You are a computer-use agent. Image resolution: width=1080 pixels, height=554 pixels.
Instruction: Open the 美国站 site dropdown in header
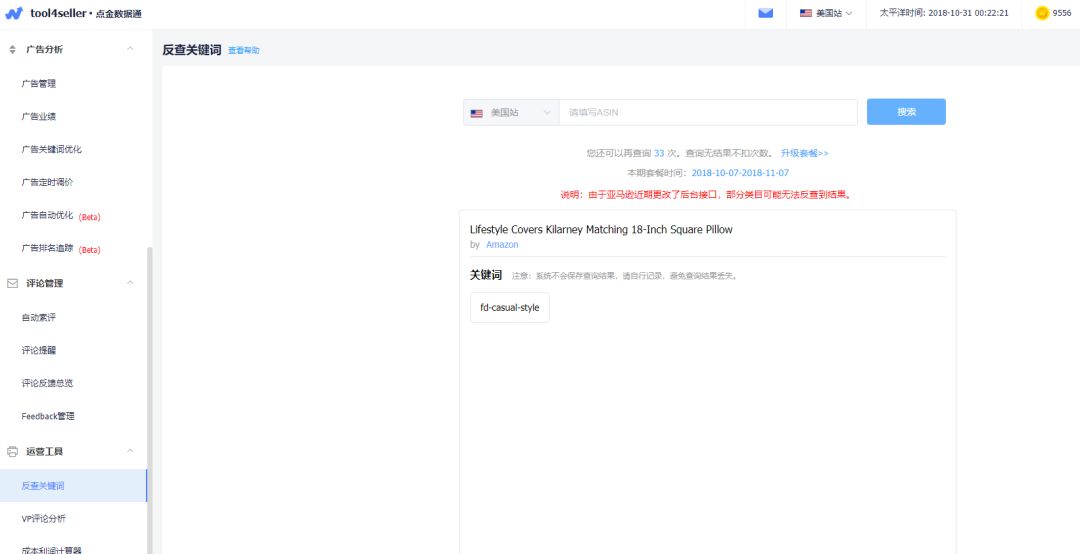pos(826,13)
